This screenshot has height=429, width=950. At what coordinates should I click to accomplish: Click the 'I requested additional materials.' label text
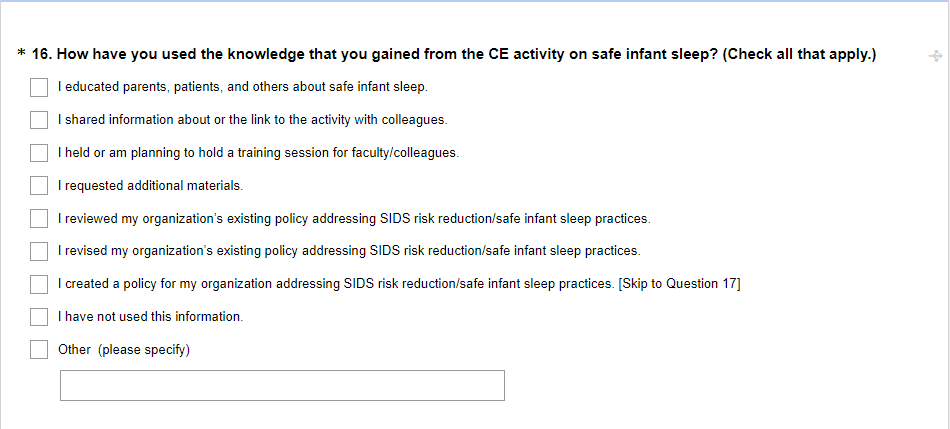150,185
